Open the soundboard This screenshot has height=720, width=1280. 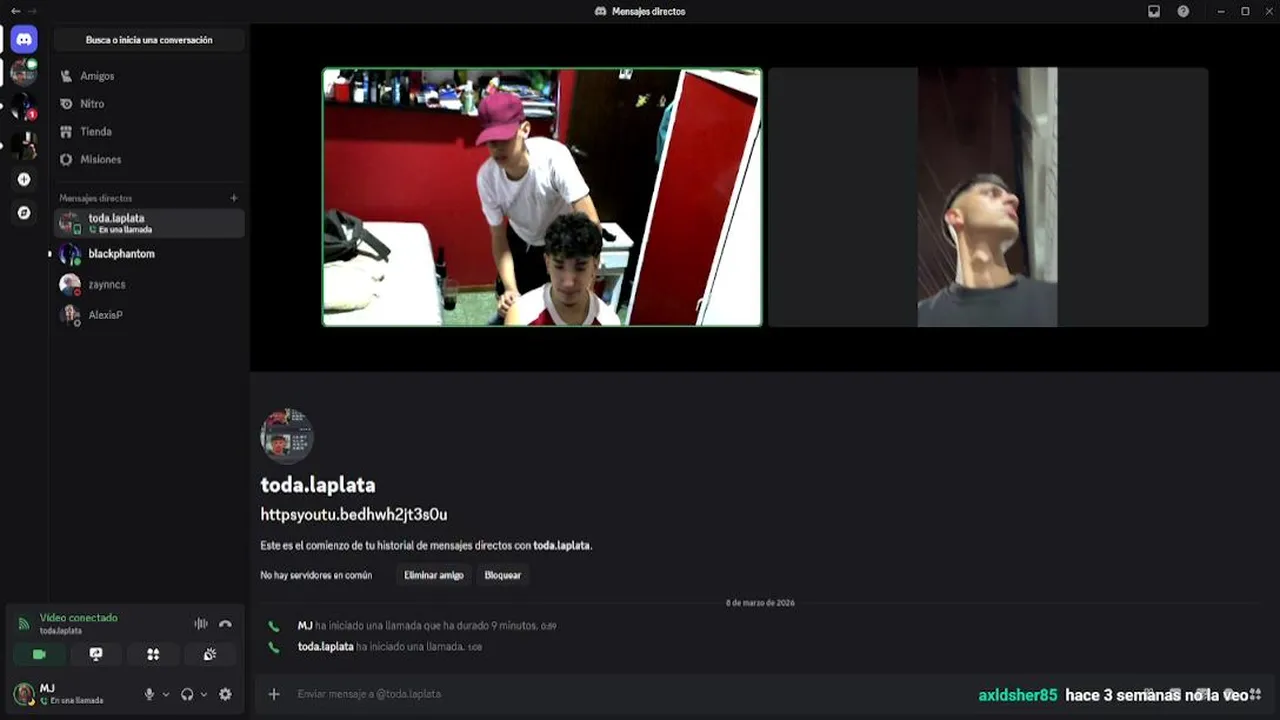[x=210, y=654]
